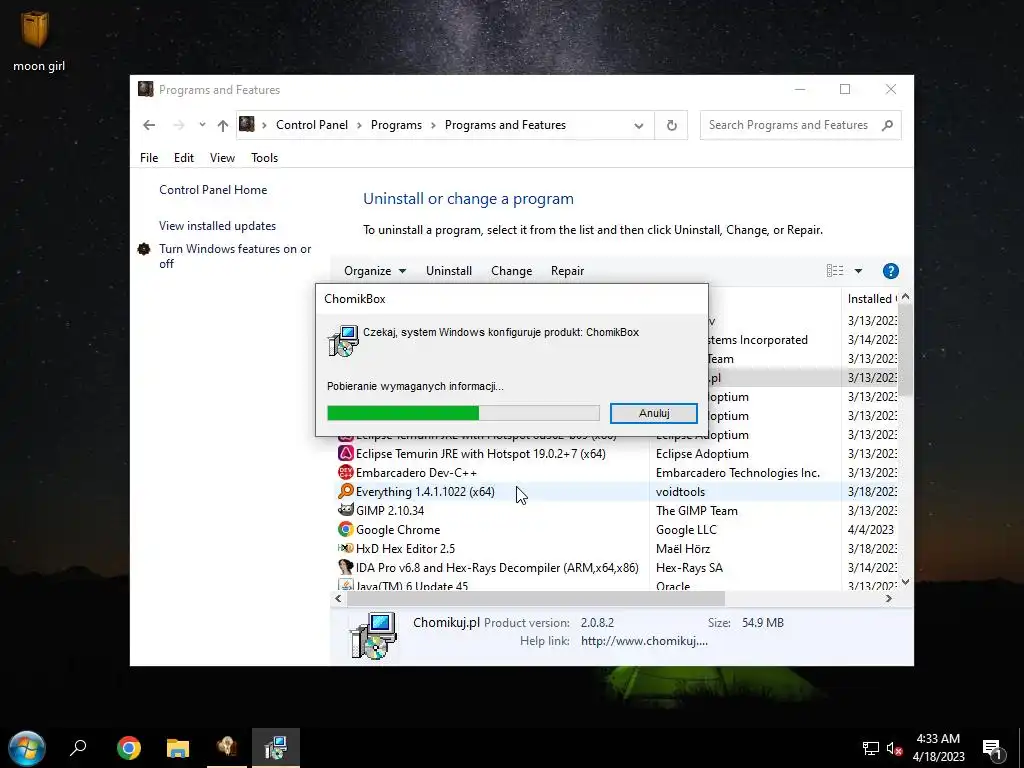Viewport: 1024px width, 768px height.
Task: Click the 4/4/2023 install date
Action: point(871,530)
